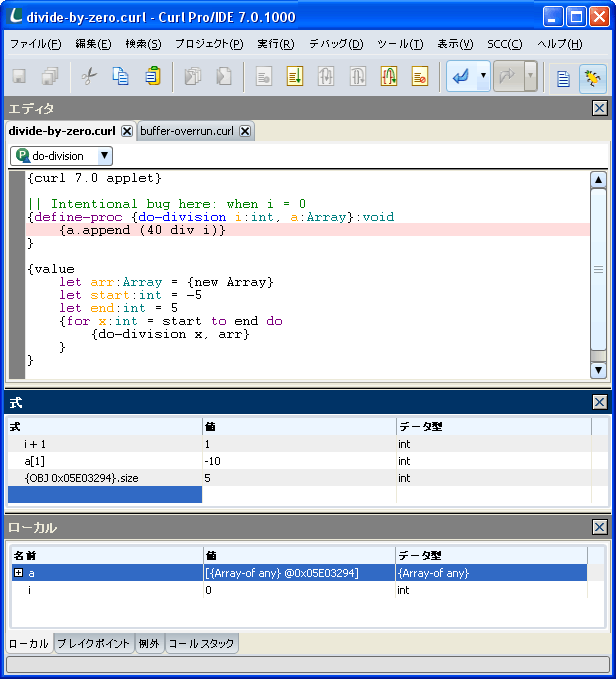The image size is (616, 679).
Task: Close the ローカル panel
Action: click(600, 527)
